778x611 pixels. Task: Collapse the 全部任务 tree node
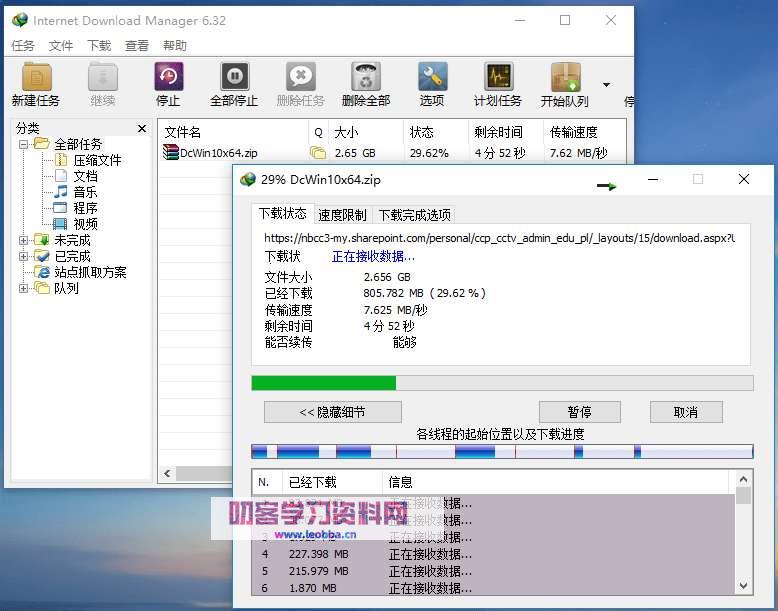click(23, 144)
